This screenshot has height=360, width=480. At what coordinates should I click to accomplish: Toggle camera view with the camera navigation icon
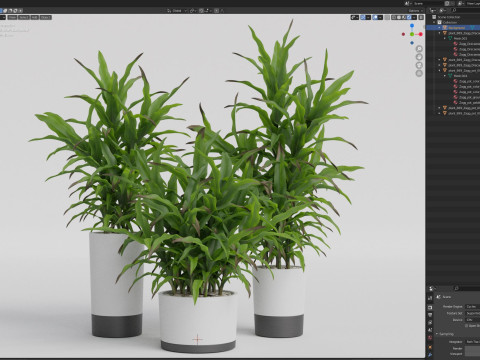(419, 65)
